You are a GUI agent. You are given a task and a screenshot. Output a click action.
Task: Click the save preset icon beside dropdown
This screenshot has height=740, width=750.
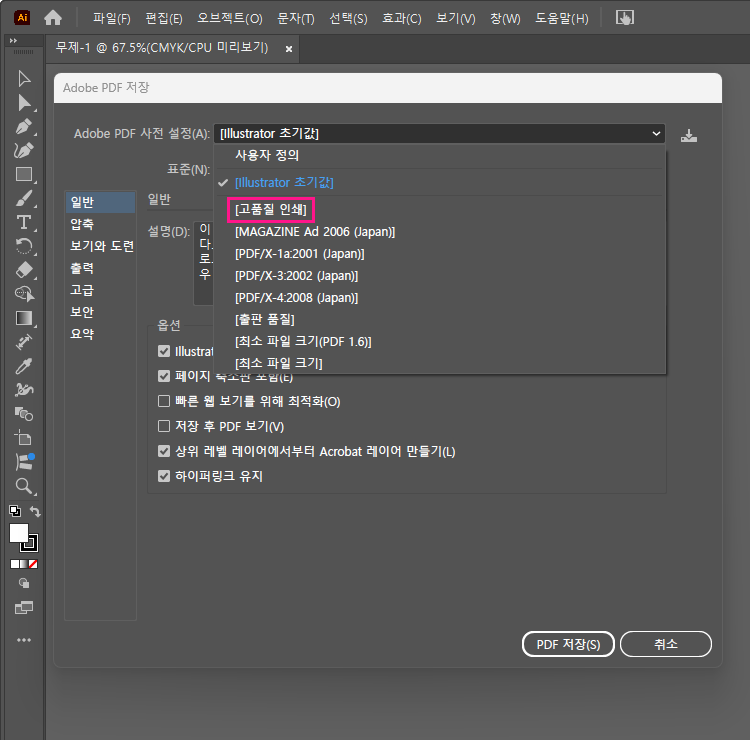click(x=688, y=134)
